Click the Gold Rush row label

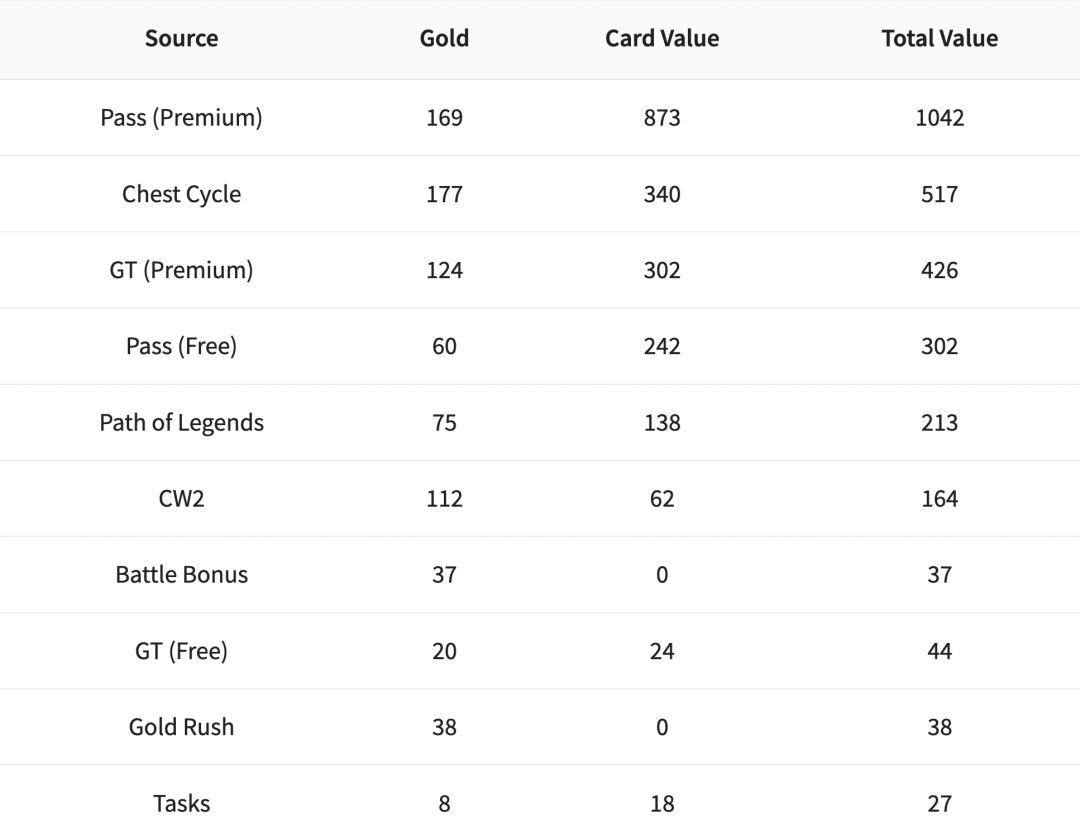[x=181, y=727]
